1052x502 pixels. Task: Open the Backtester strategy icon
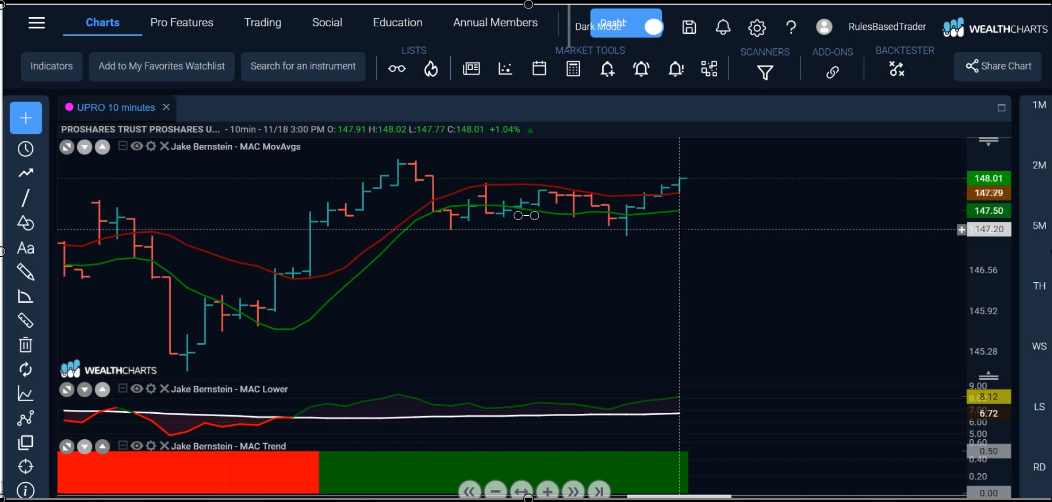click(x=897, y=68)
